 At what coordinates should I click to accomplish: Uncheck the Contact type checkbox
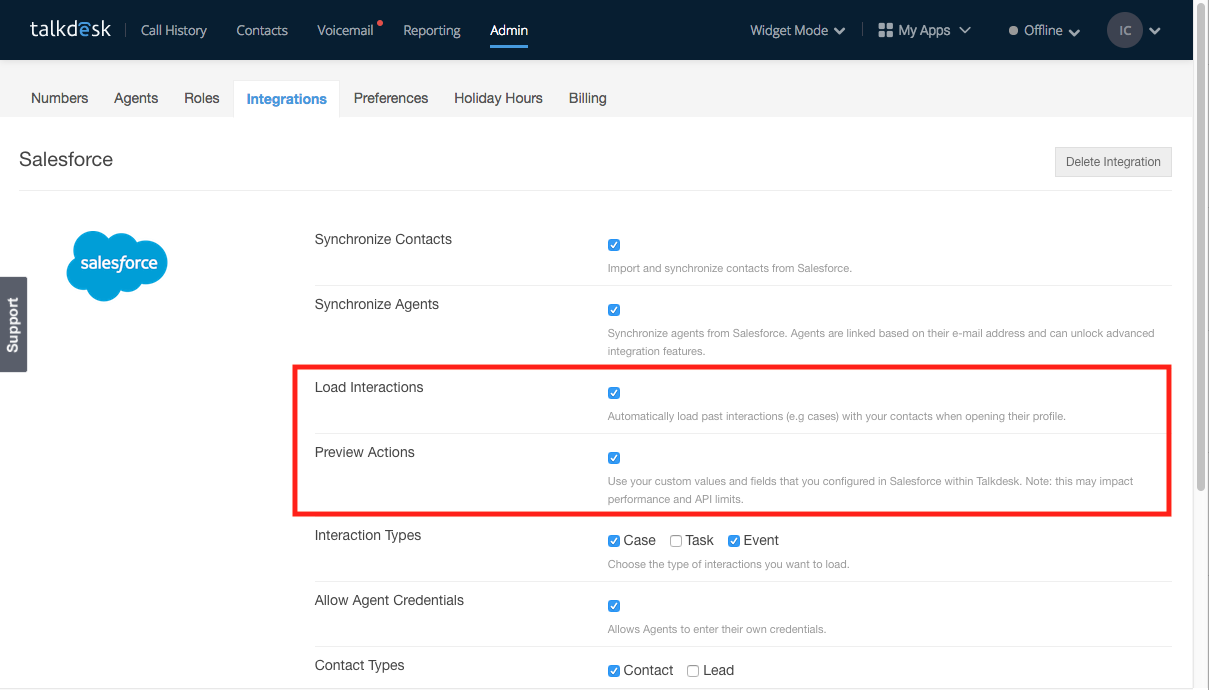coord(614,671)
